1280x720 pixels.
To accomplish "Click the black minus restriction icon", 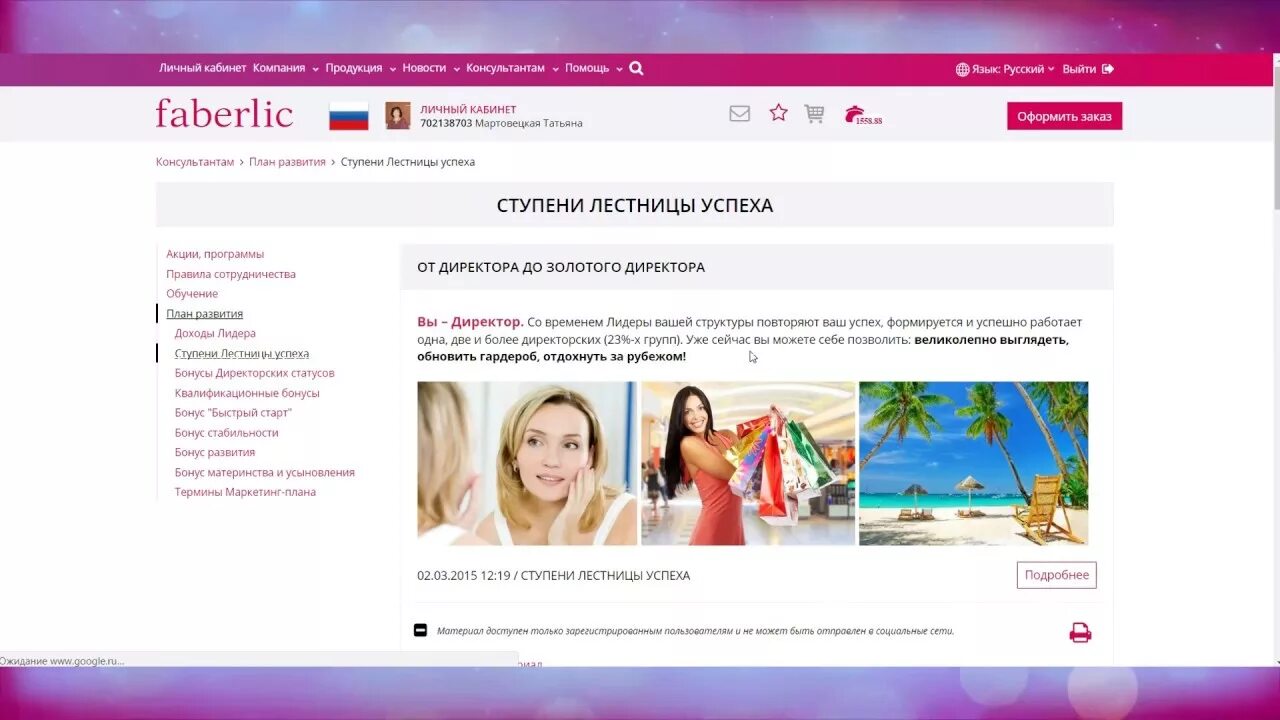I will click(420, 630).
